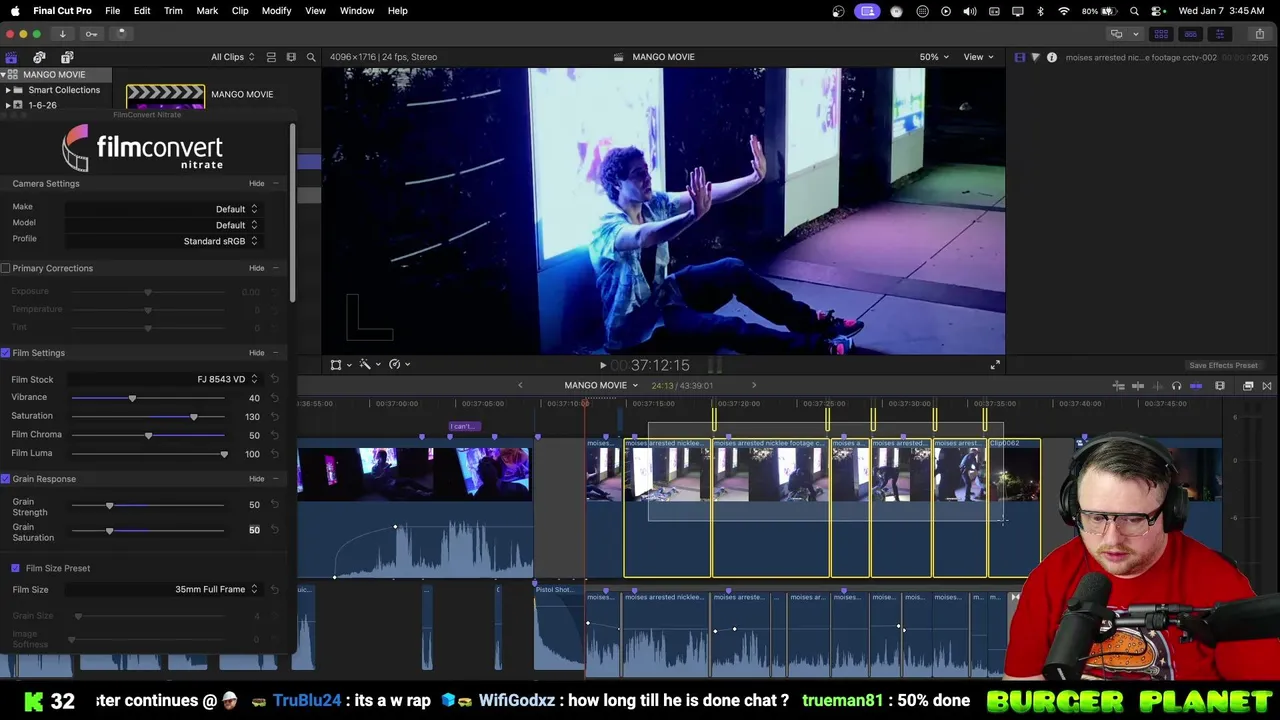Toggle the inspector sliders button
This screenshot has height=720, width=1280.
coord(1219,33)
